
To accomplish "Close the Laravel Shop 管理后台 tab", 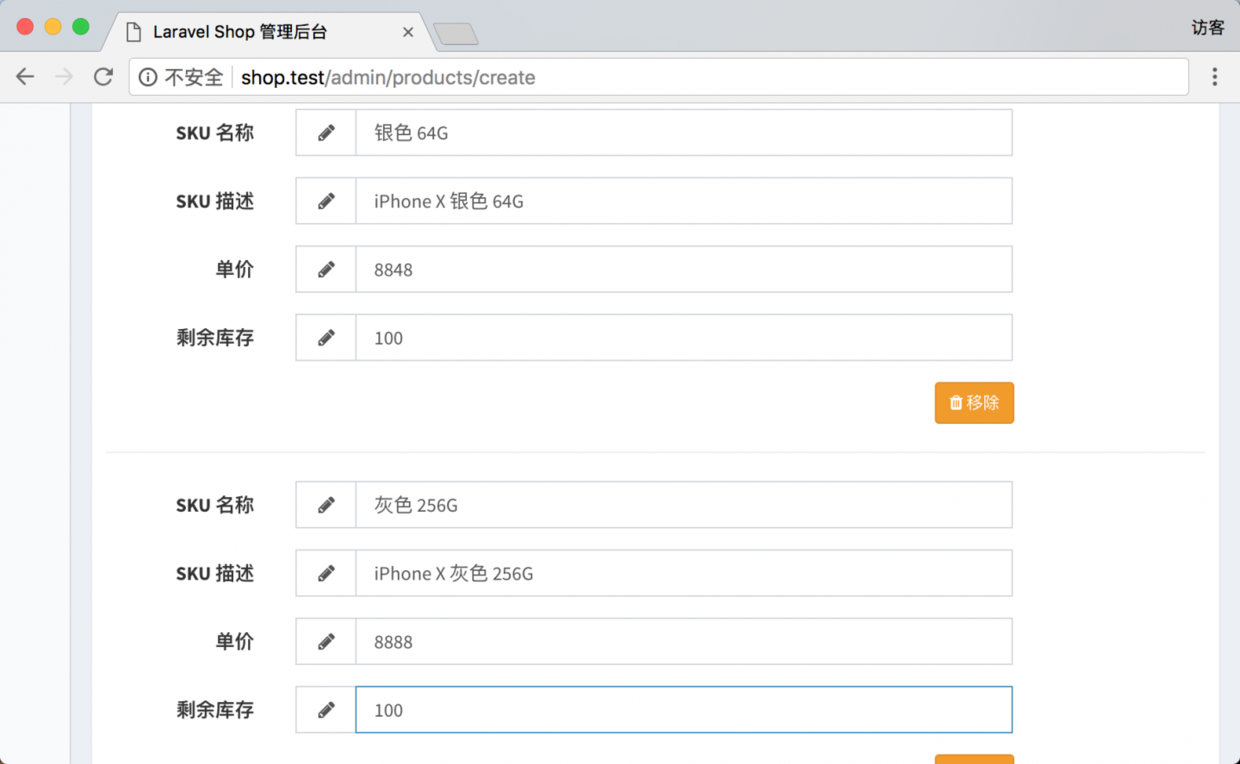I will (x=408, y=32).
